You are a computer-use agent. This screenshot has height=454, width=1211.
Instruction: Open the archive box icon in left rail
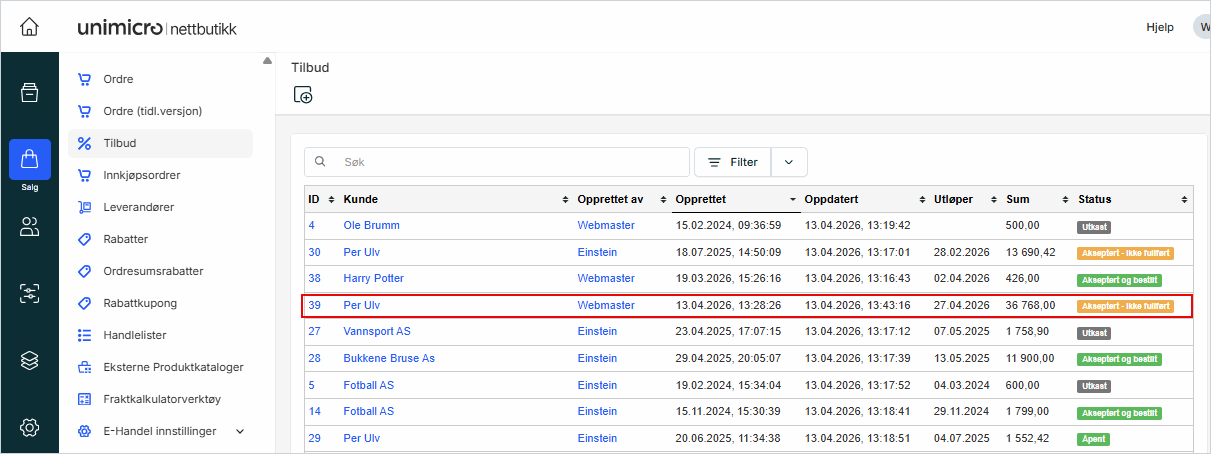point(29,93)
